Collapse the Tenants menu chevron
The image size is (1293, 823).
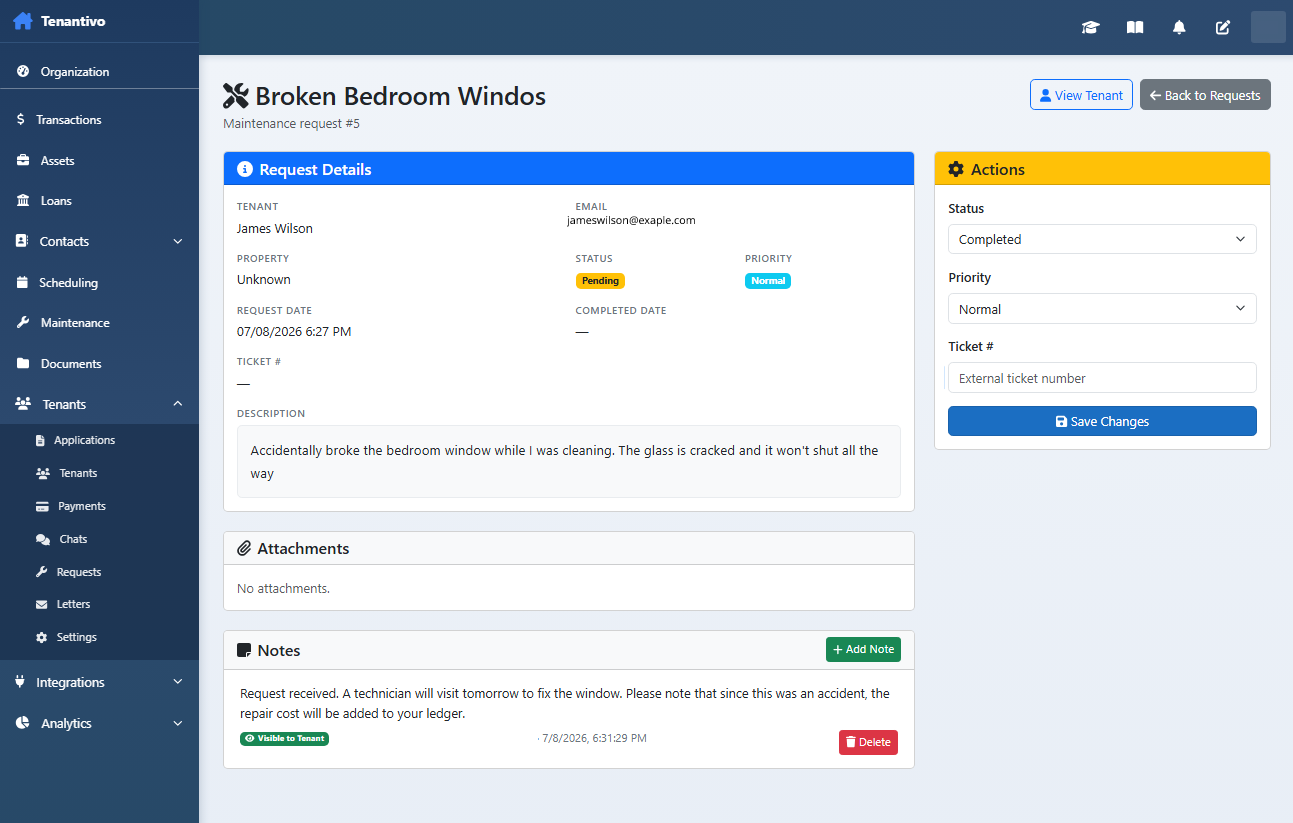click(178, 404)
